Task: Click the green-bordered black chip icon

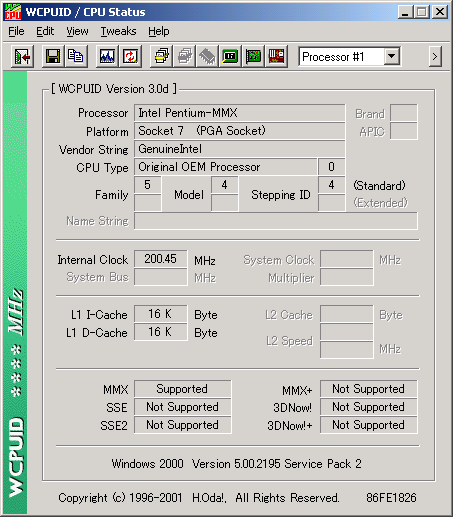Action: click(x=230, y=57)
